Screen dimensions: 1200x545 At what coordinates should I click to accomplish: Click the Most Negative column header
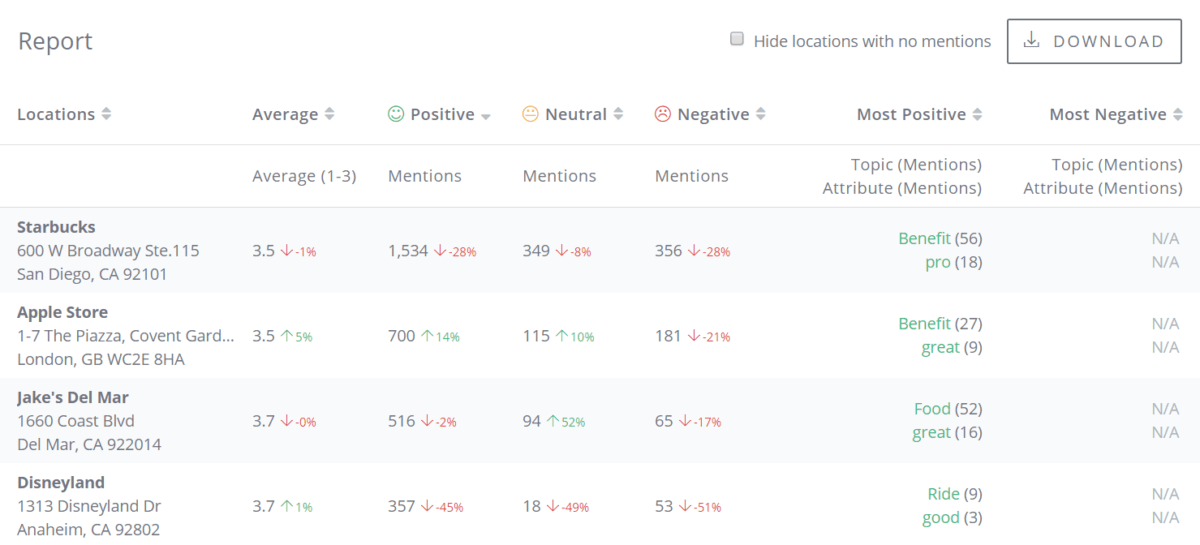coord(1107,114)
